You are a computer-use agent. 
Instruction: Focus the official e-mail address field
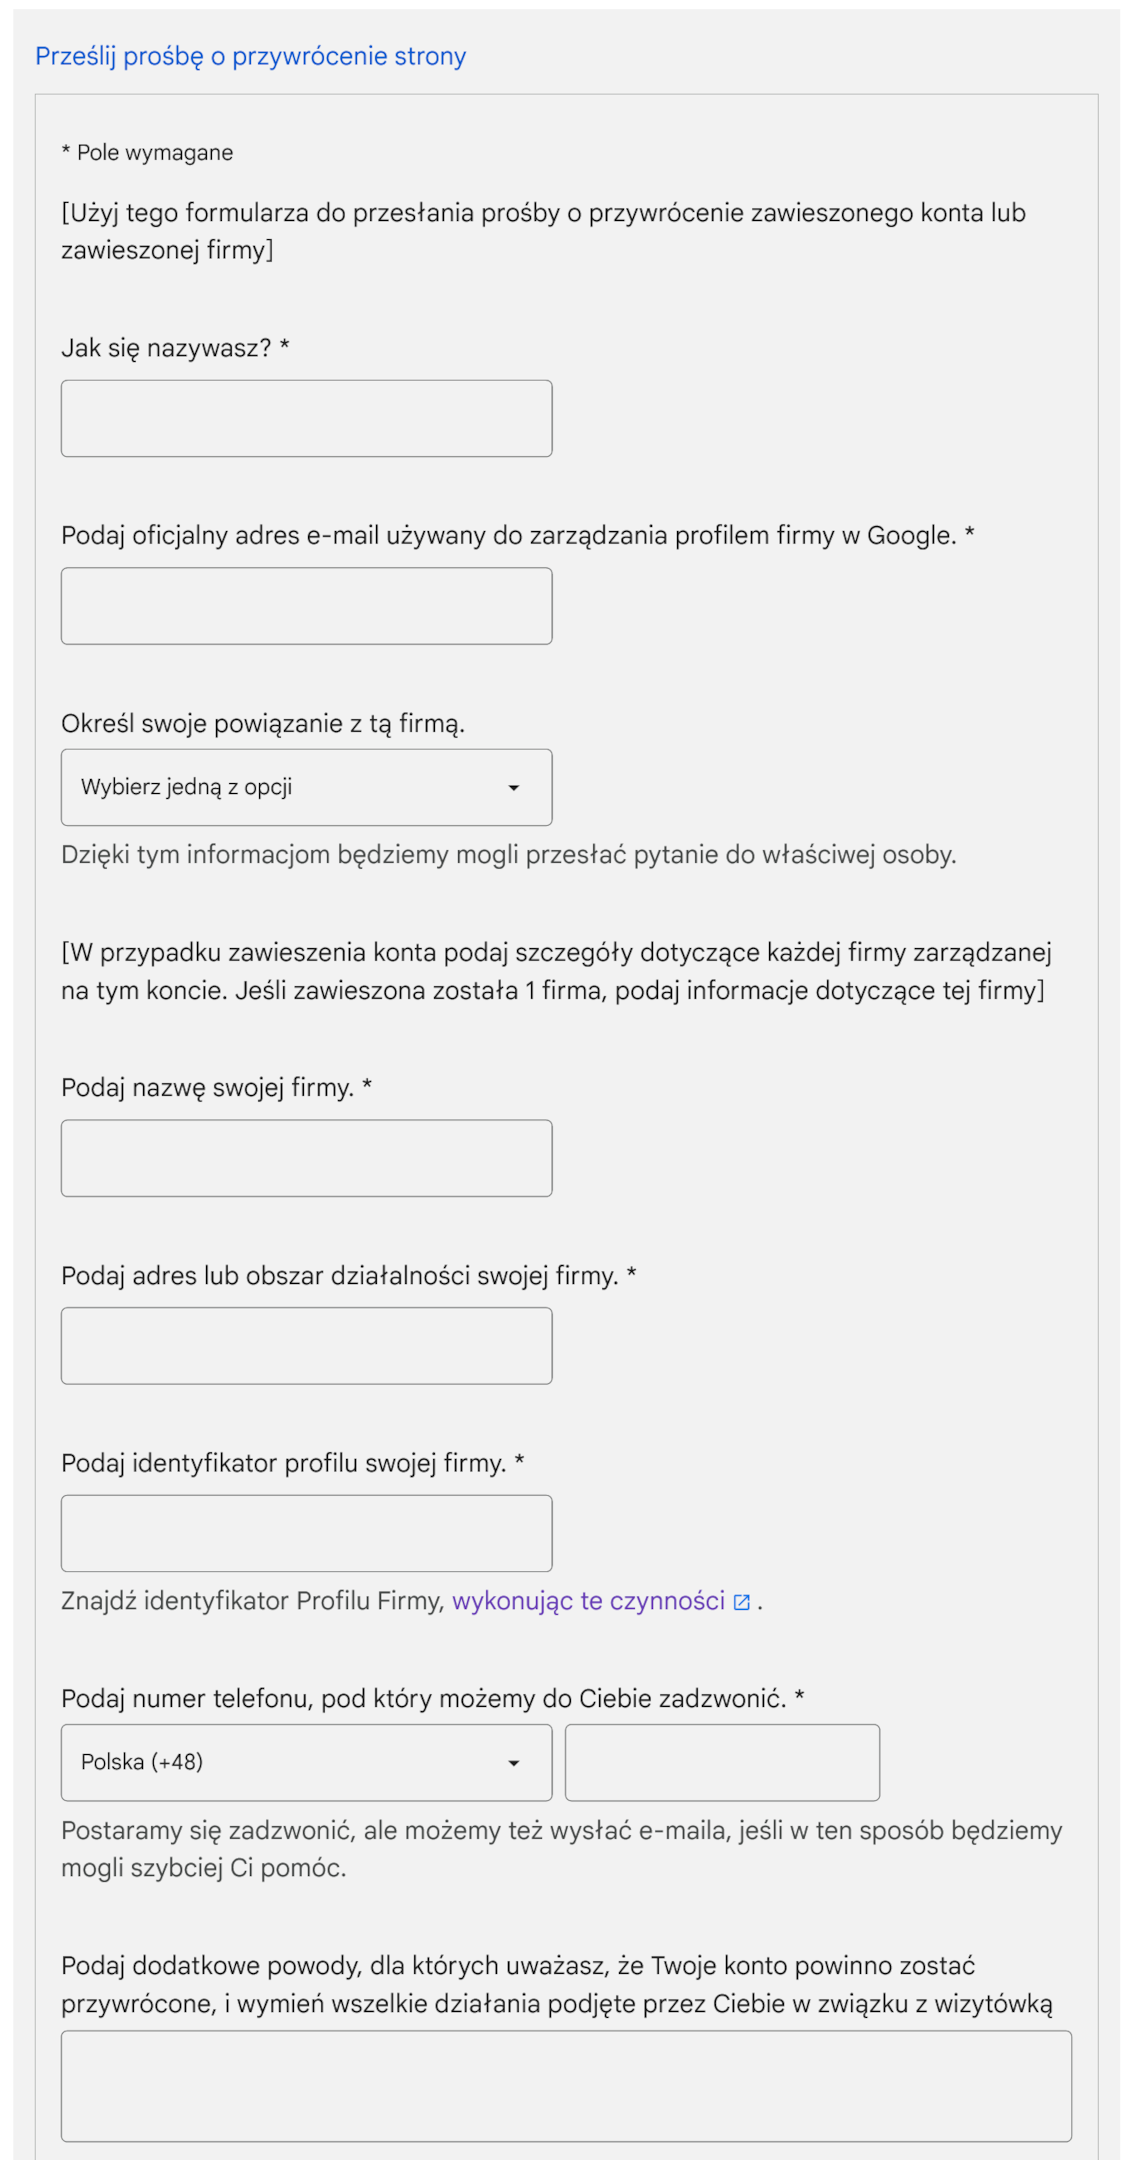(306, 605)
